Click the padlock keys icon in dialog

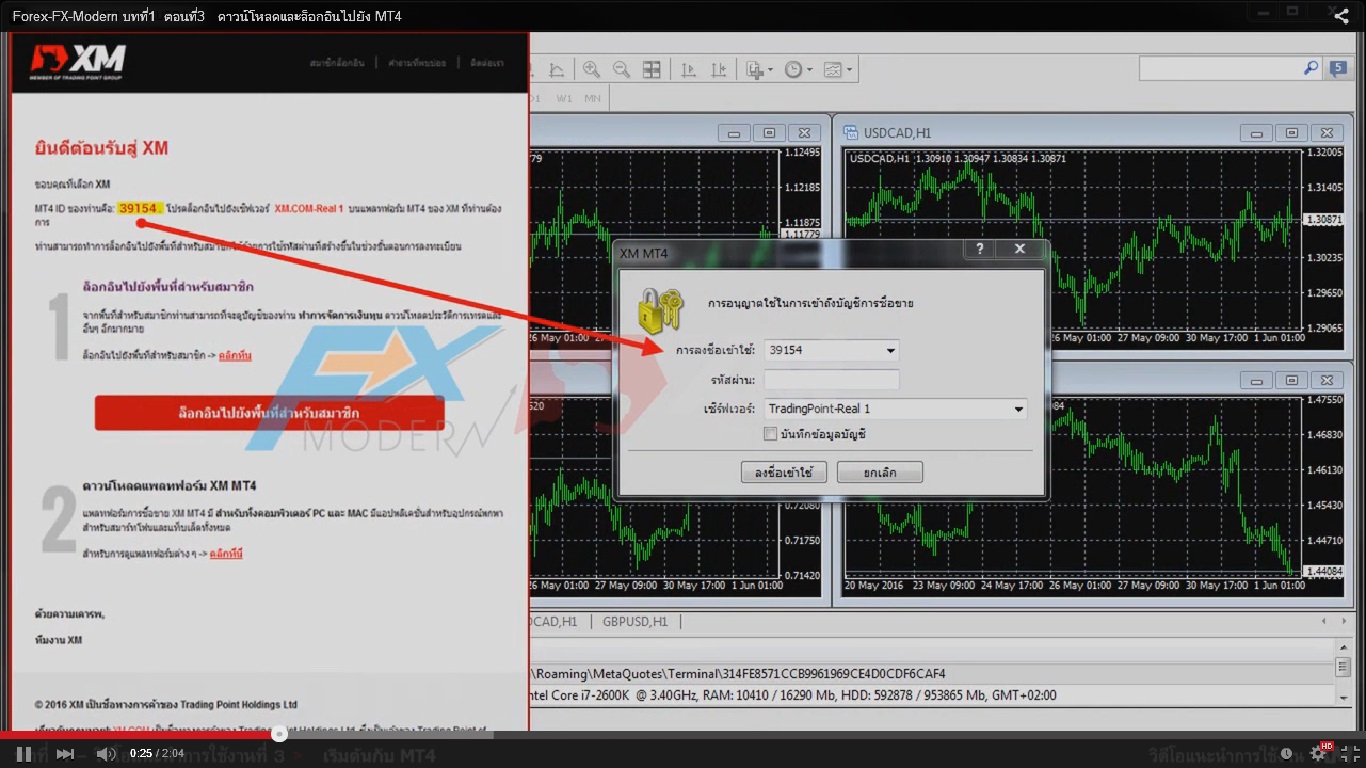662,311
